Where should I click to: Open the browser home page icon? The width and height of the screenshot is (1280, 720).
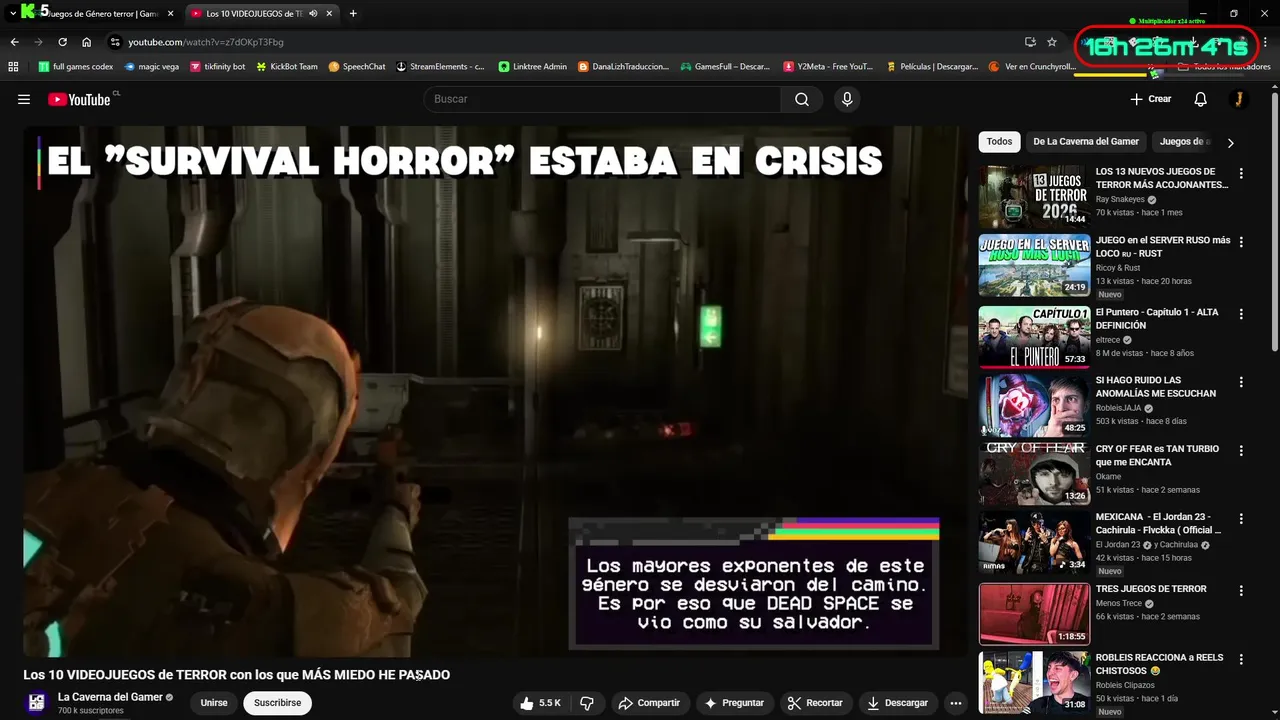87,42
